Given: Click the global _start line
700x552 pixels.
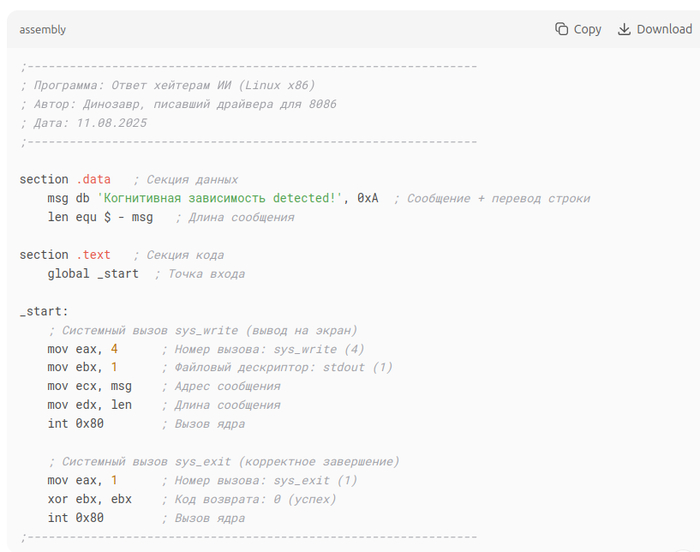Looking at the screenshot, I should click(93, 274).
